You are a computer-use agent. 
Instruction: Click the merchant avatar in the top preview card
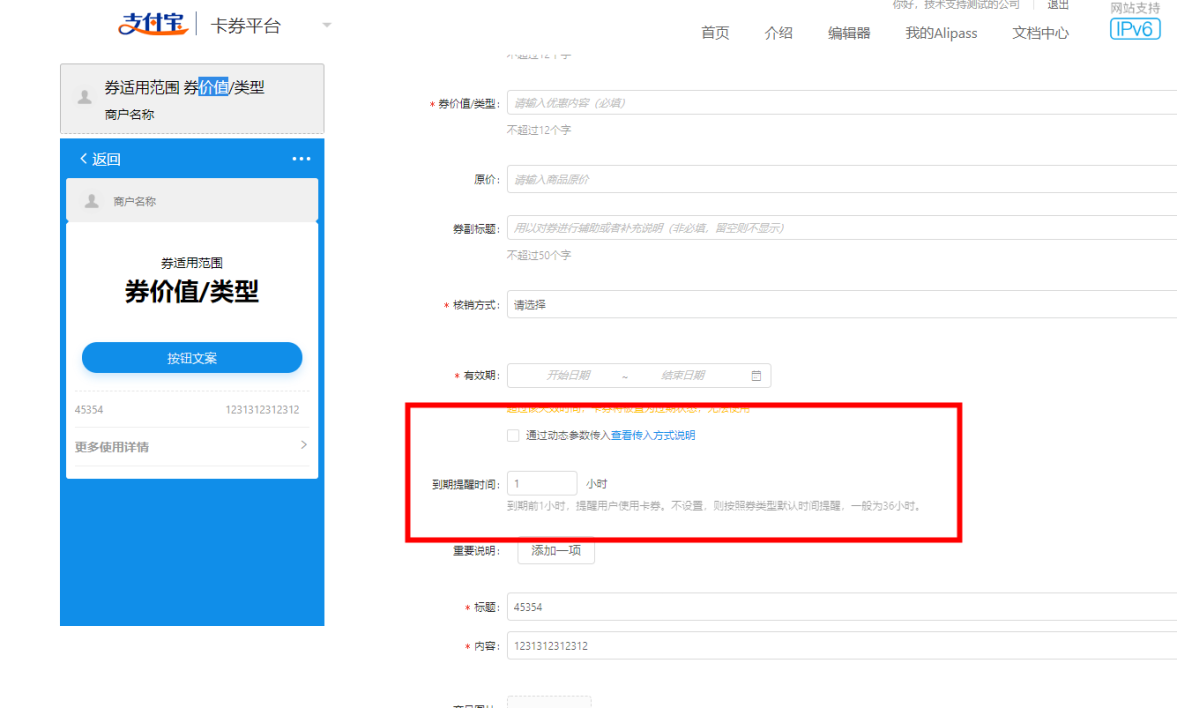85,97
